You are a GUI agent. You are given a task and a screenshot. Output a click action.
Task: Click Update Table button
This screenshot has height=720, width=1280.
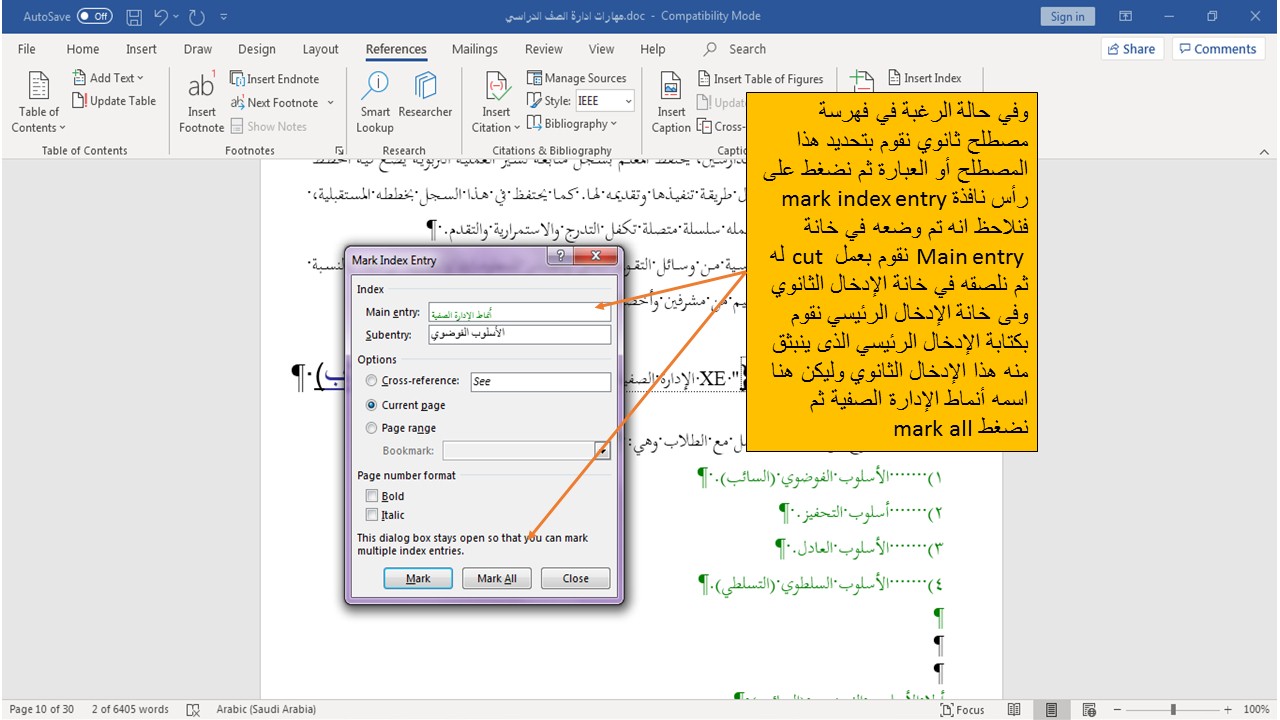click(114, 101)
